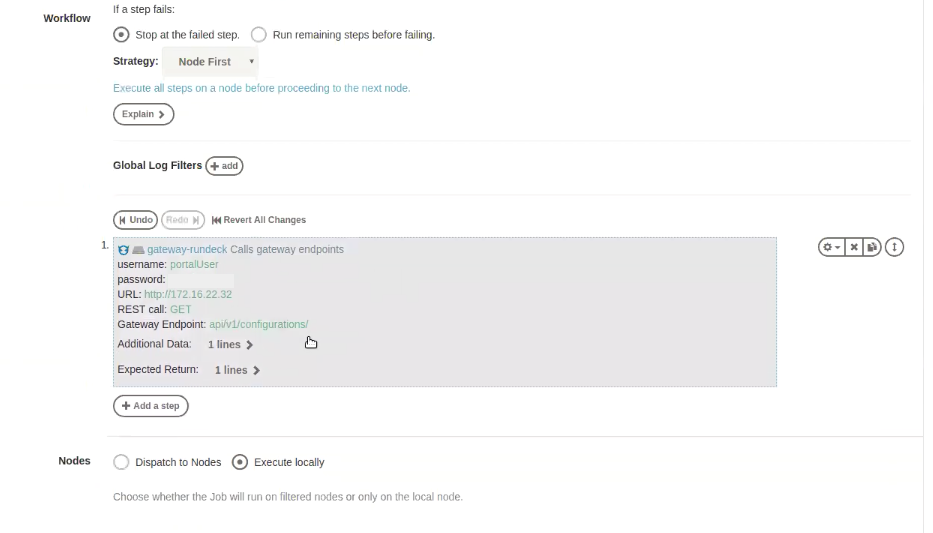
Task: Click the node-step icon beside gateway-rundeck
Action: [x=138, y=250]
